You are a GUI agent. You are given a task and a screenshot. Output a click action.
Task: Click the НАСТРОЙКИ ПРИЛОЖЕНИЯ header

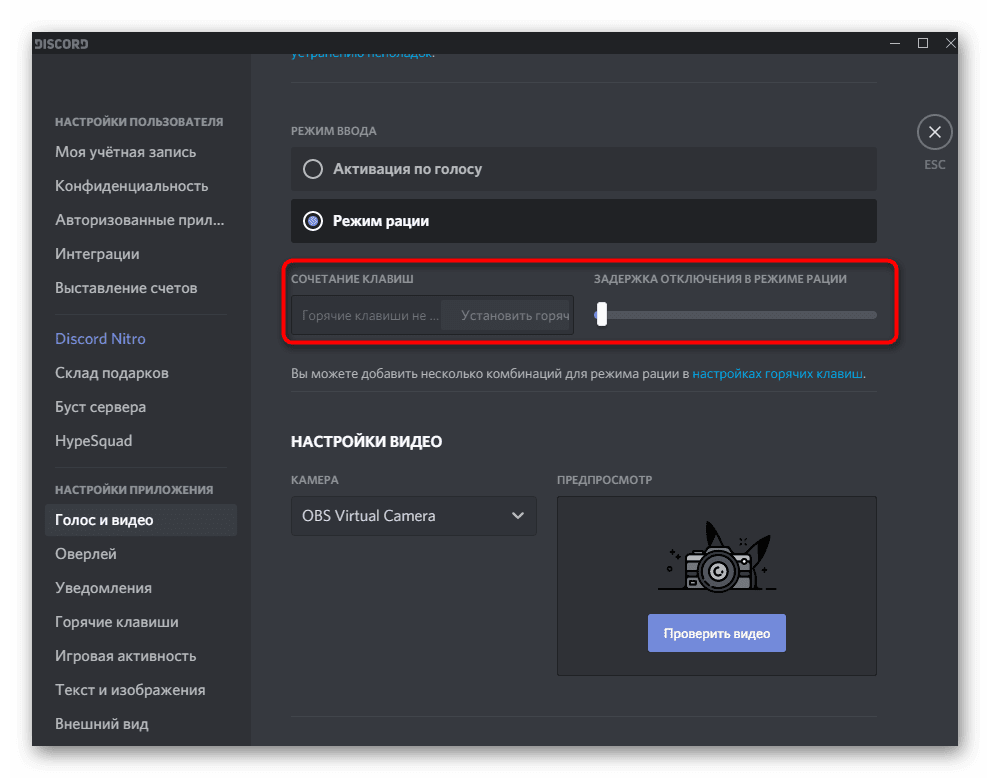pos(134,490)
